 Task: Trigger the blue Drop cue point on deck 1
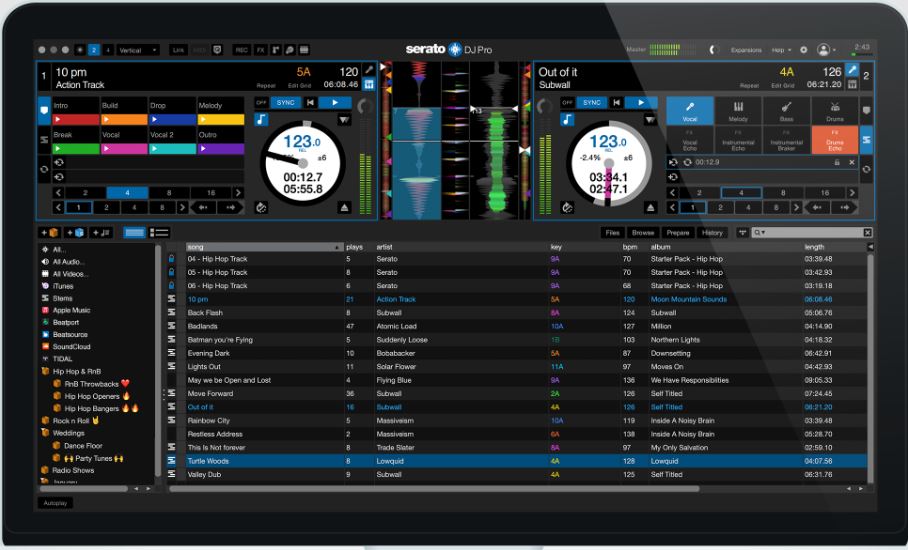(173, 119)
